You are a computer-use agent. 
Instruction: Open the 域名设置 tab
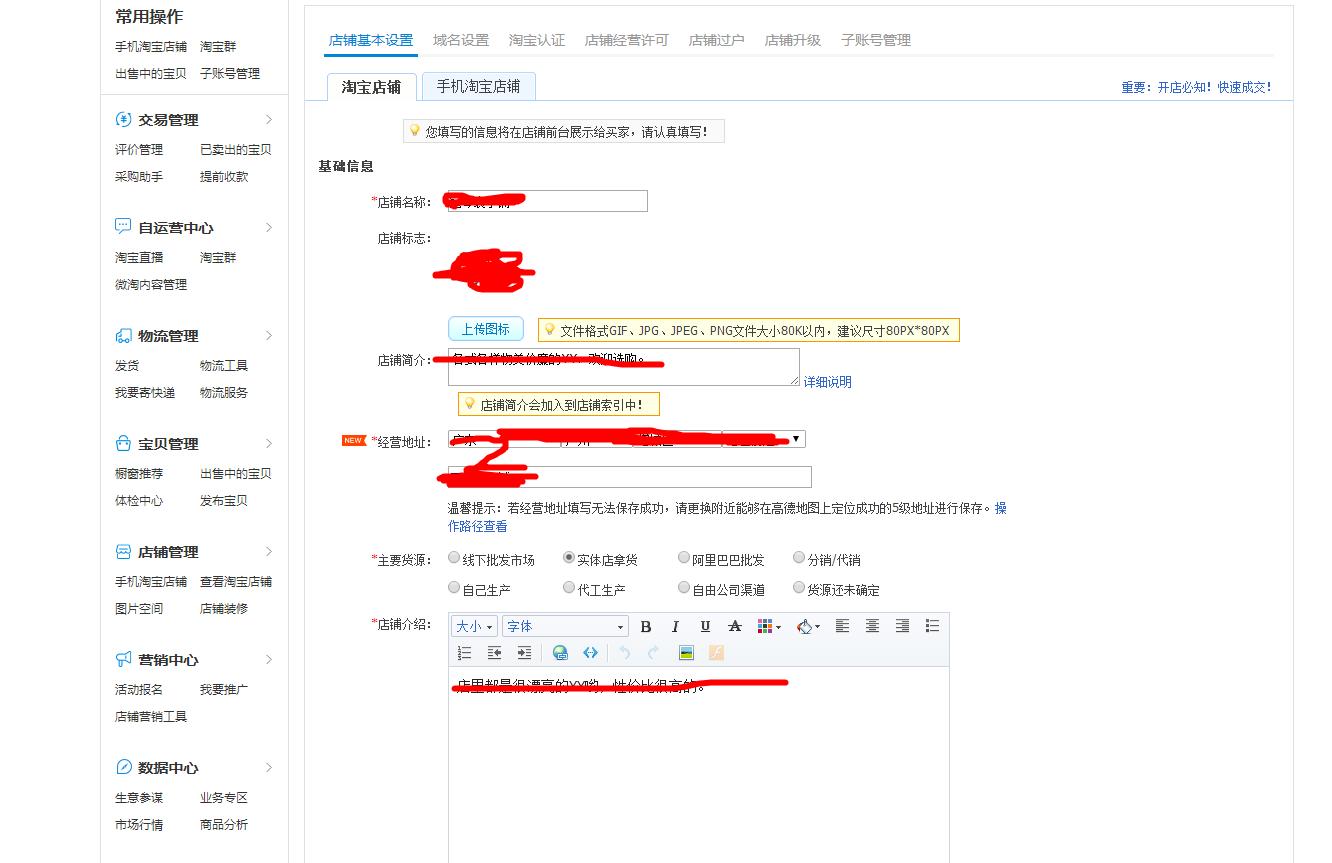459,40
